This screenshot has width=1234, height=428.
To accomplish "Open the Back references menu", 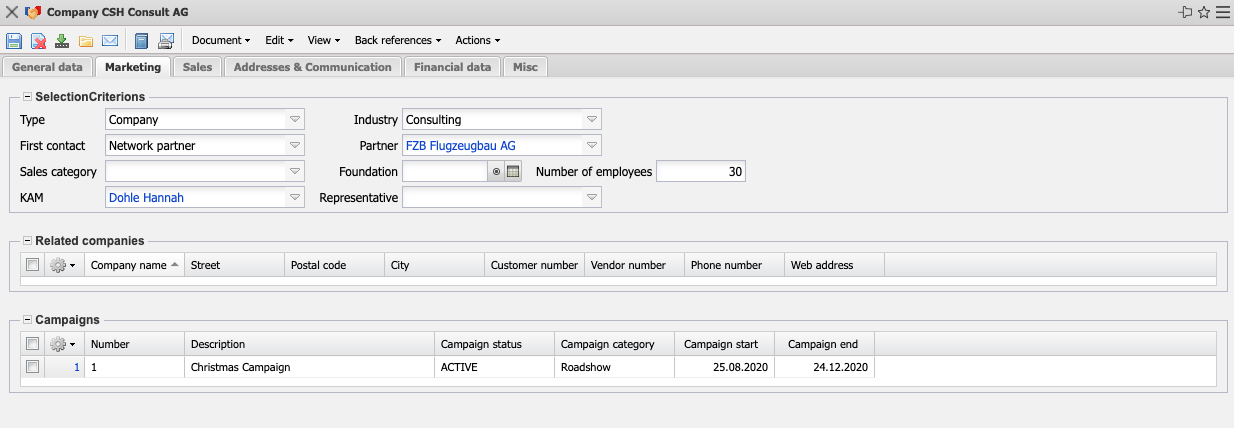I will (397, 41).
